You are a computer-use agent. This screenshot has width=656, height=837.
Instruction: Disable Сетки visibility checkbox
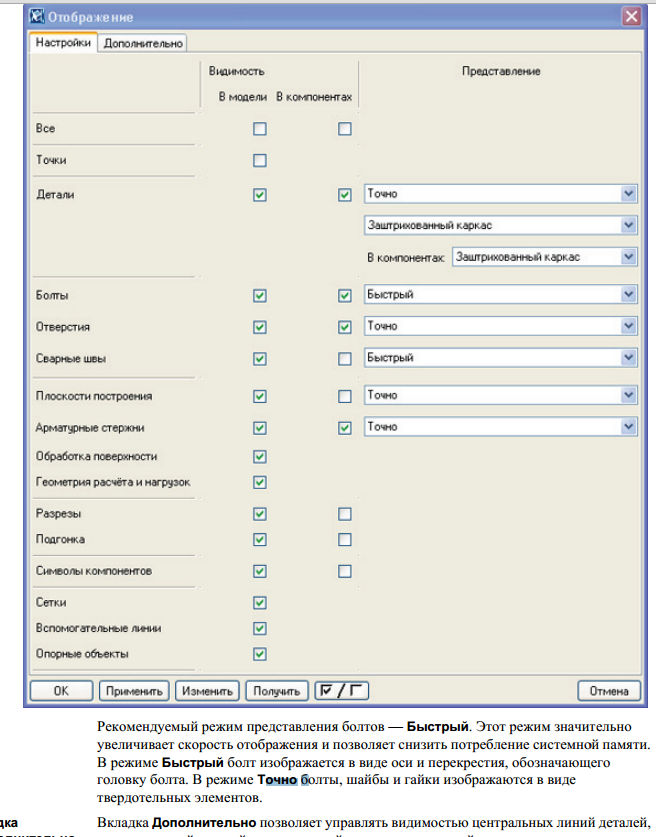[x=260, y=603]
